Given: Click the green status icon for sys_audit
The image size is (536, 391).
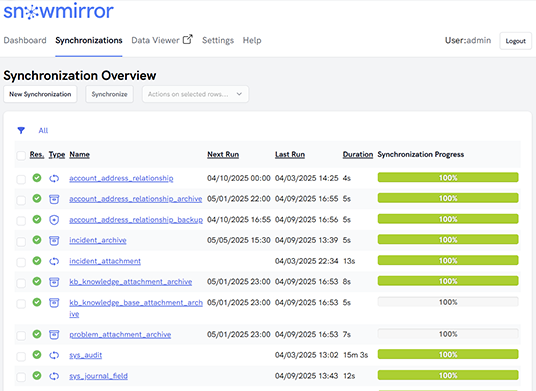Looking at the screenshot, I should (37, 355).
